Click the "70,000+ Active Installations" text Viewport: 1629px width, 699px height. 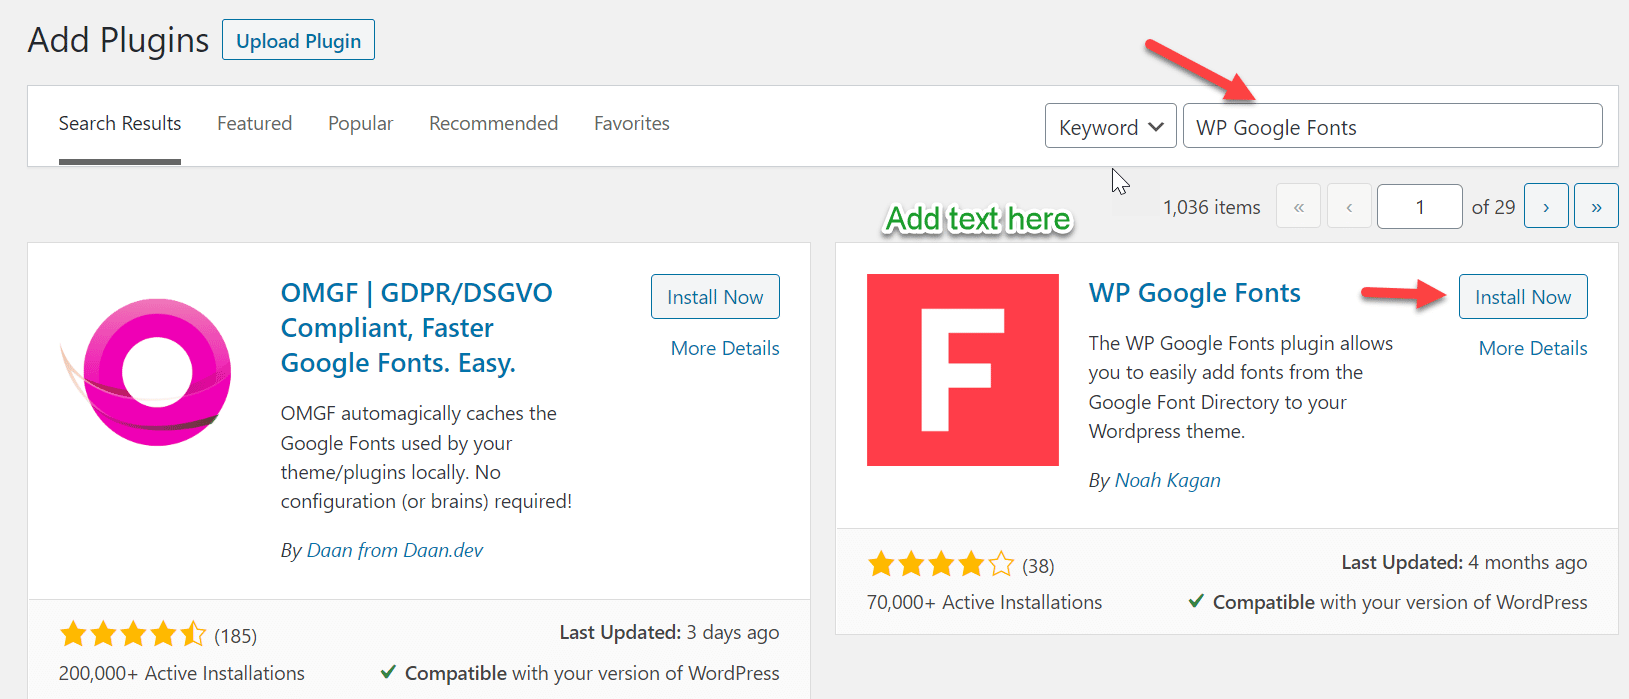tap(985, 602)
